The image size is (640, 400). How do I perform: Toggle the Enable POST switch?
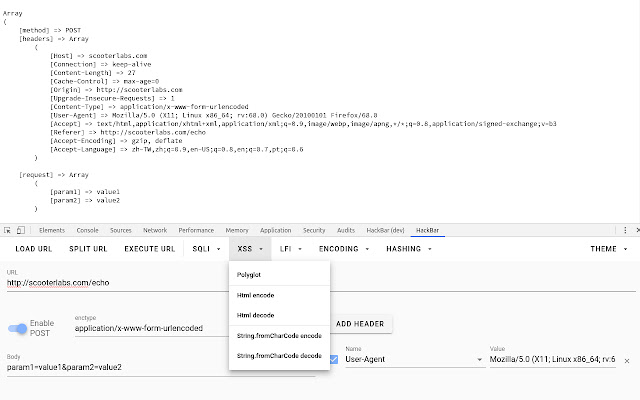click(x=20, y=329)
